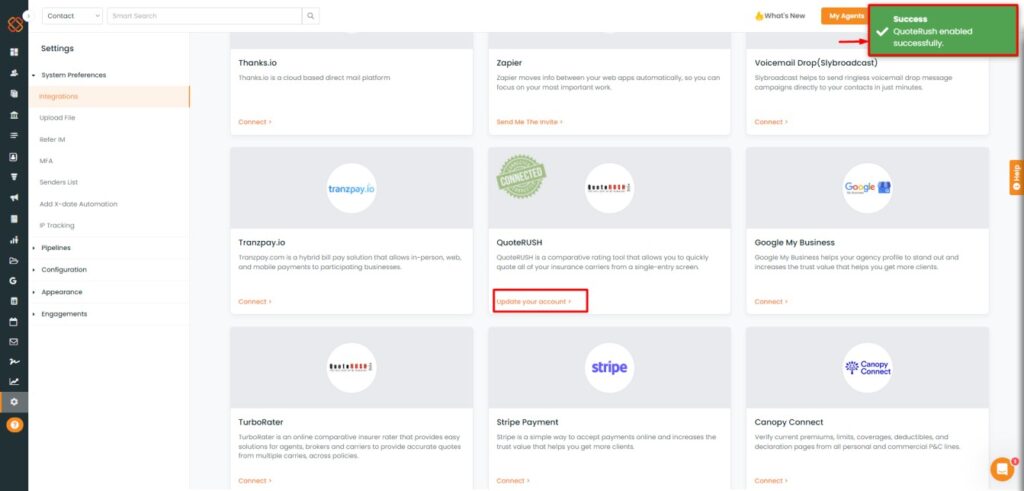Viewport: 1024px width, 491px height.
Task: Open the funnel icon in the sidebar
Action: 14,177
